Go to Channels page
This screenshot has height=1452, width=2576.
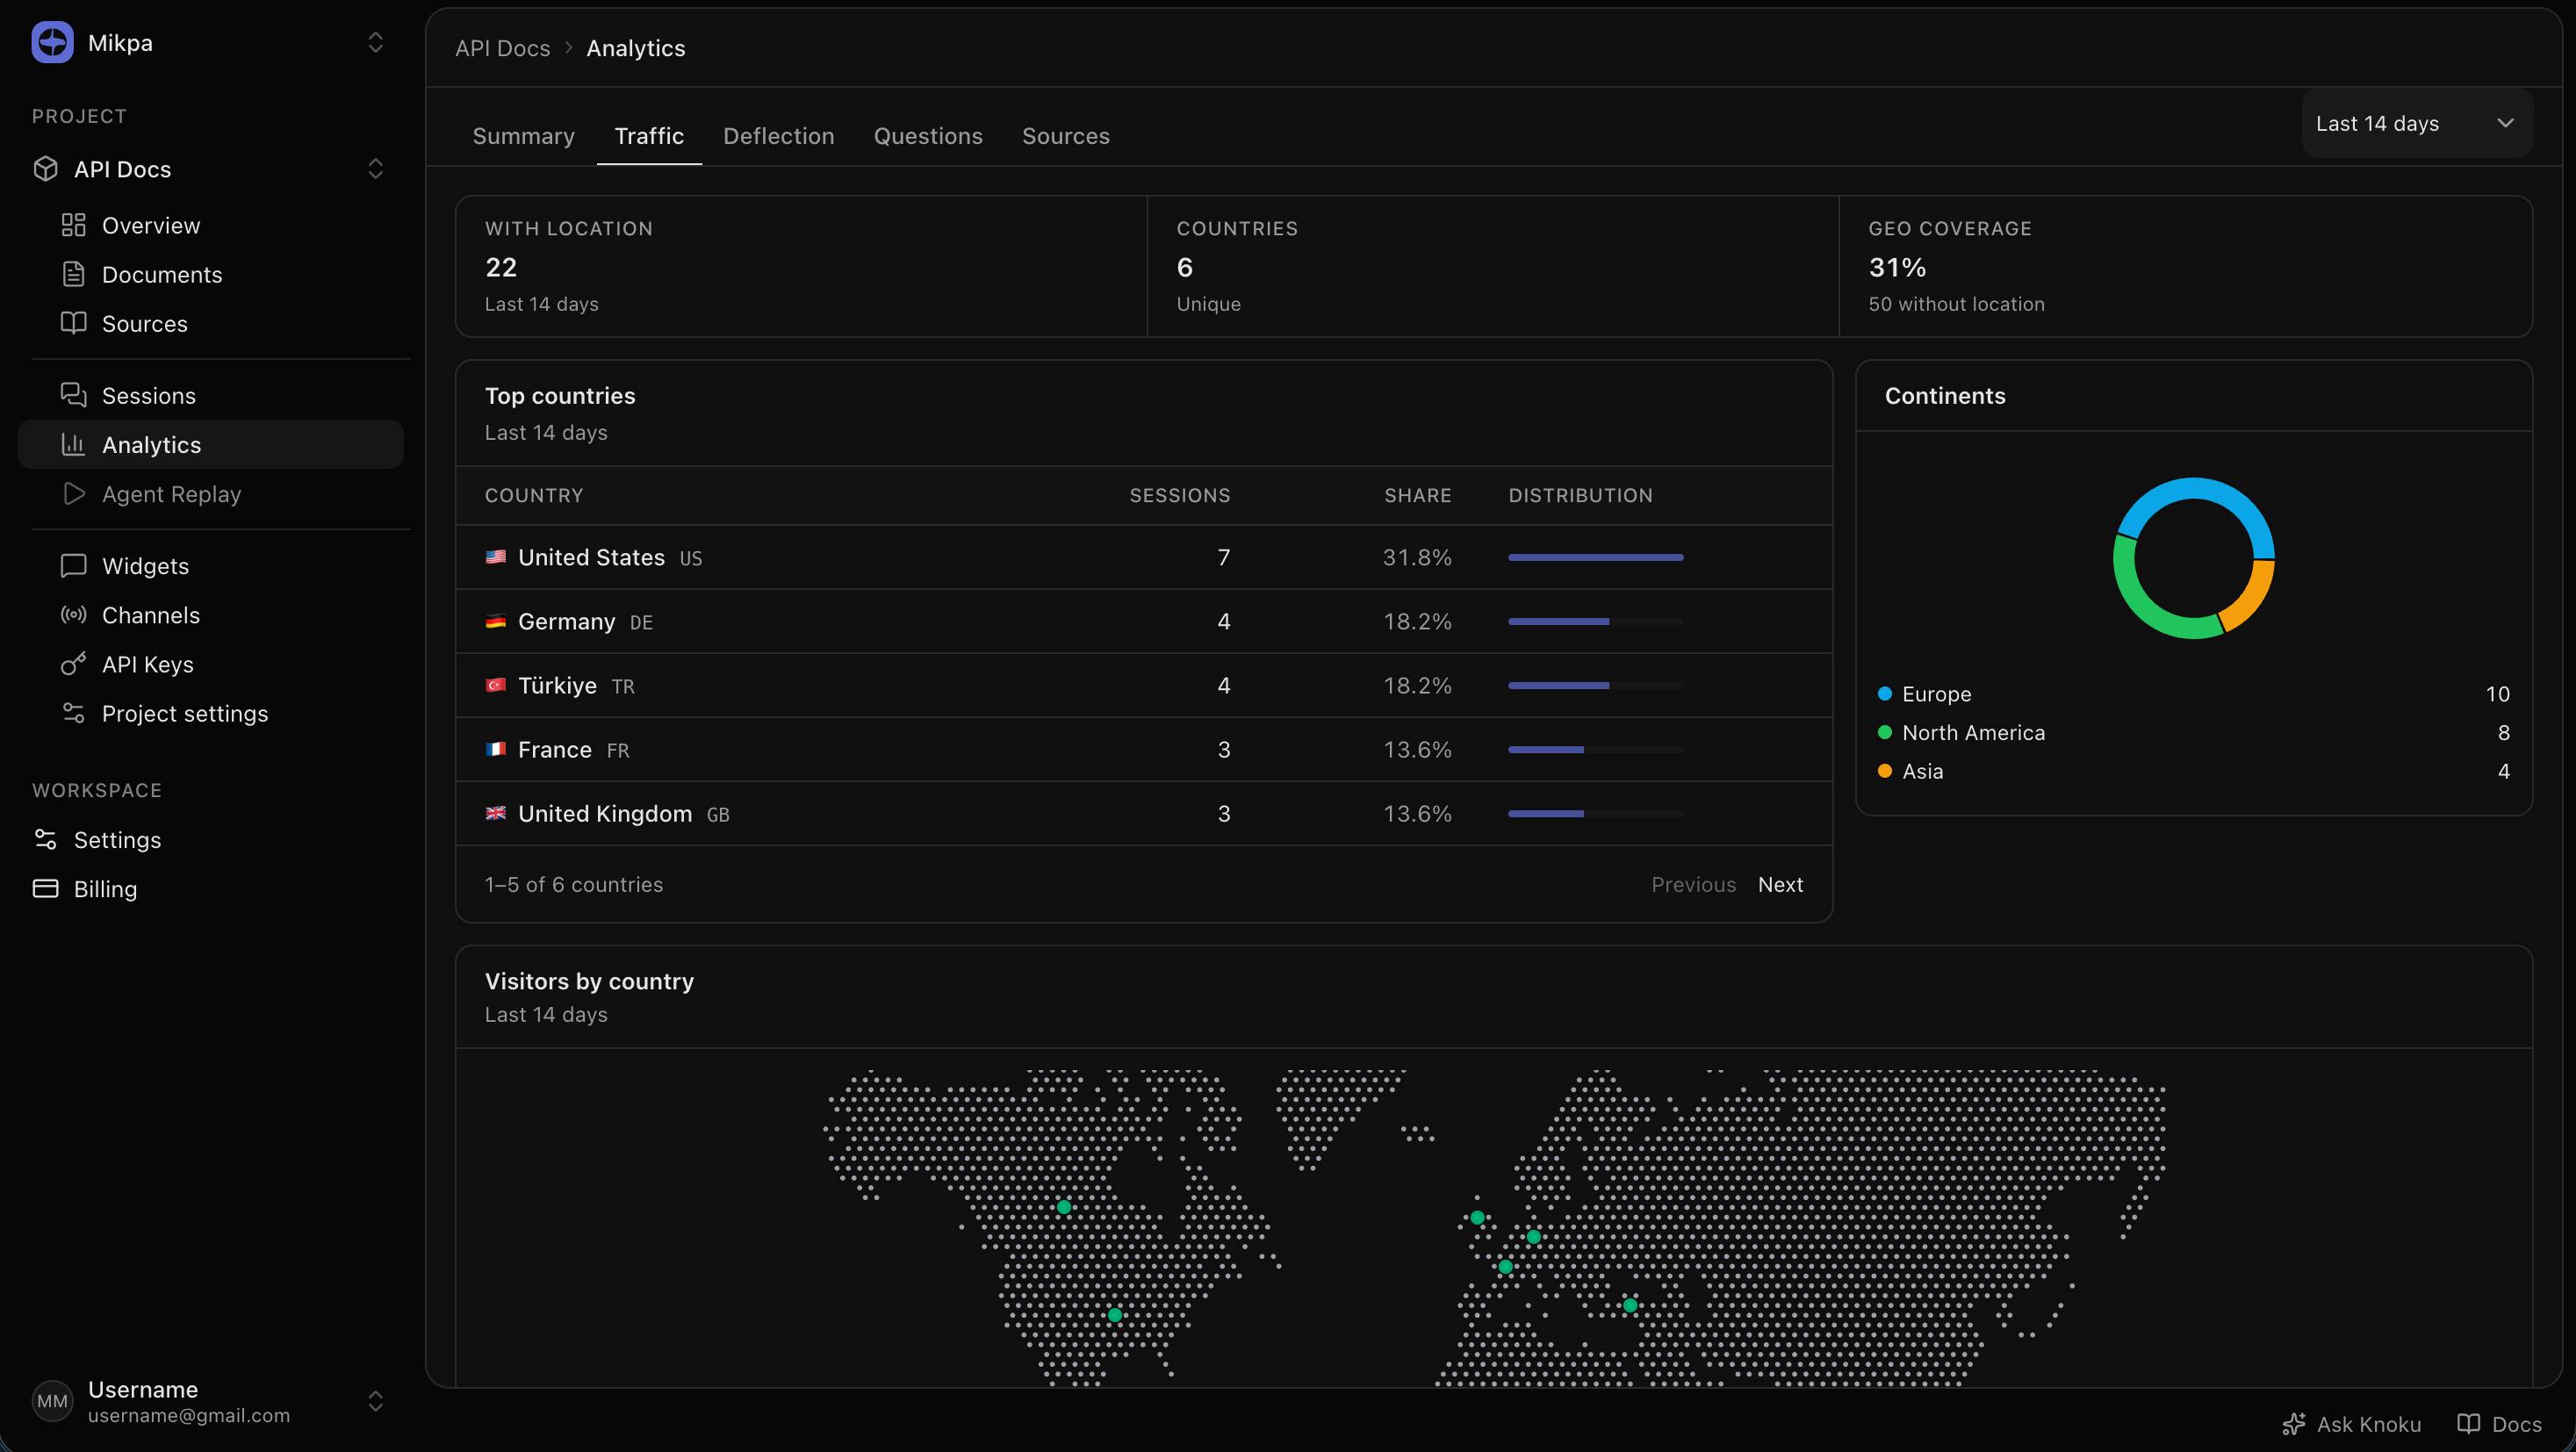pos(210,614)
